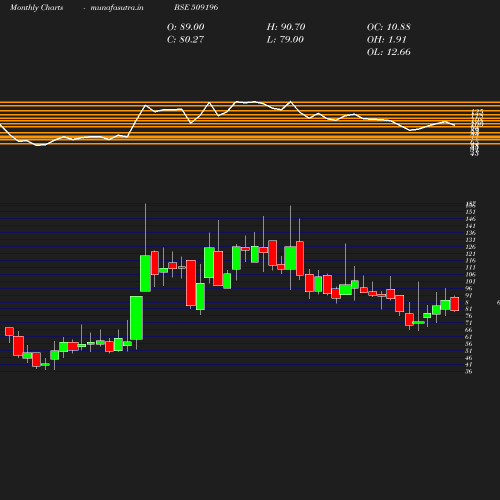Click the 'Monthly Charts' title text
This screenshot has width=500, height=500.
click(36, 7)
